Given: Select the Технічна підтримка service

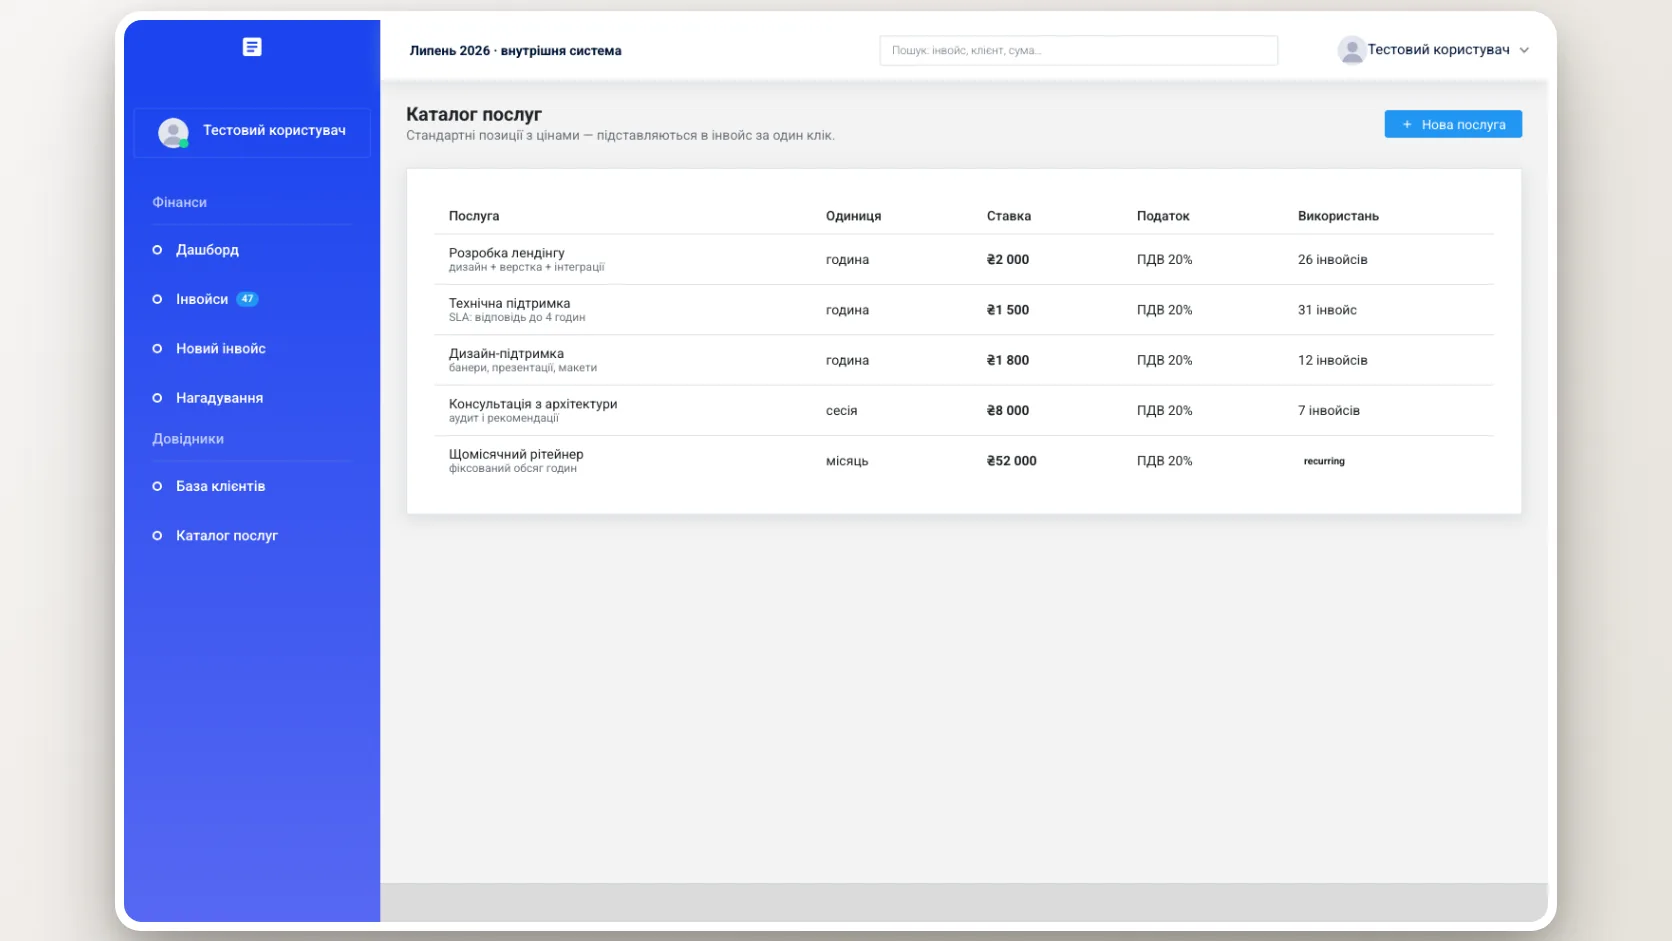Looking at the screenshot, I should point(964,310).
